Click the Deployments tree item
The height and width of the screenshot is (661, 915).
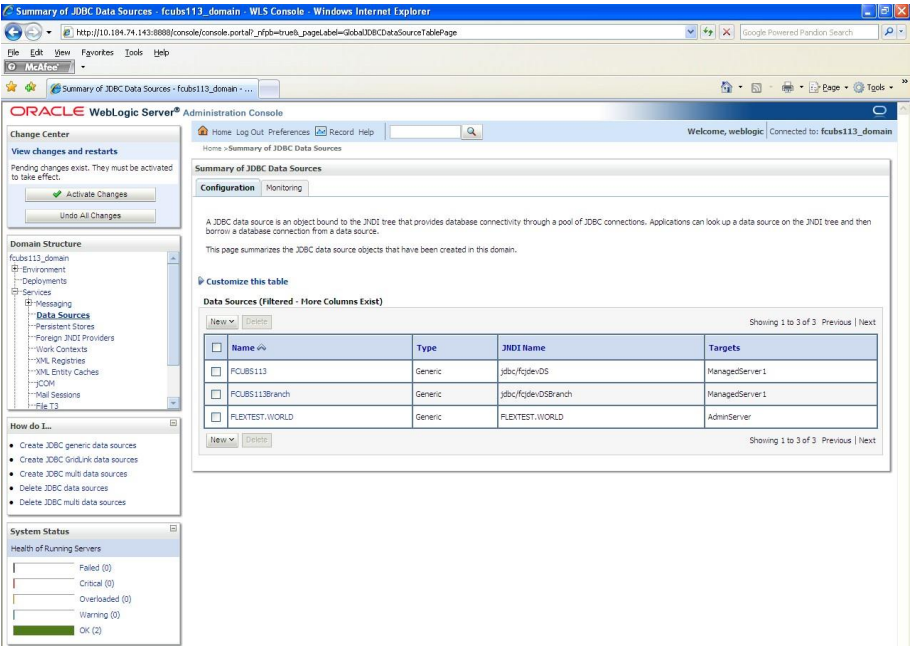pyautogui.click(x=44, y=281)
